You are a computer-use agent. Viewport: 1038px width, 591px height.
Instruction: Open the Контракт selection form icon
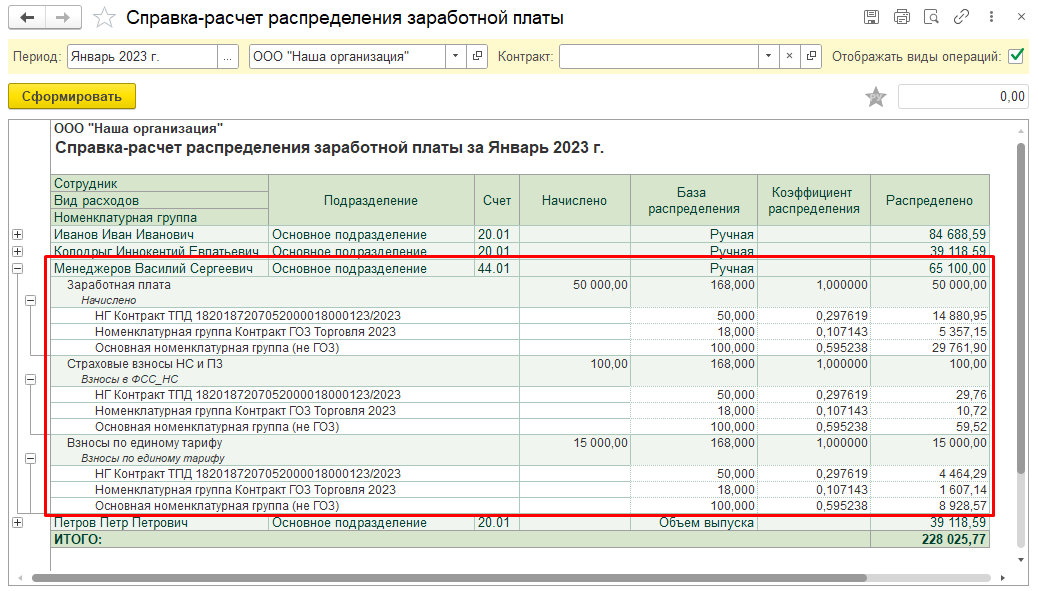pos(811,57)
